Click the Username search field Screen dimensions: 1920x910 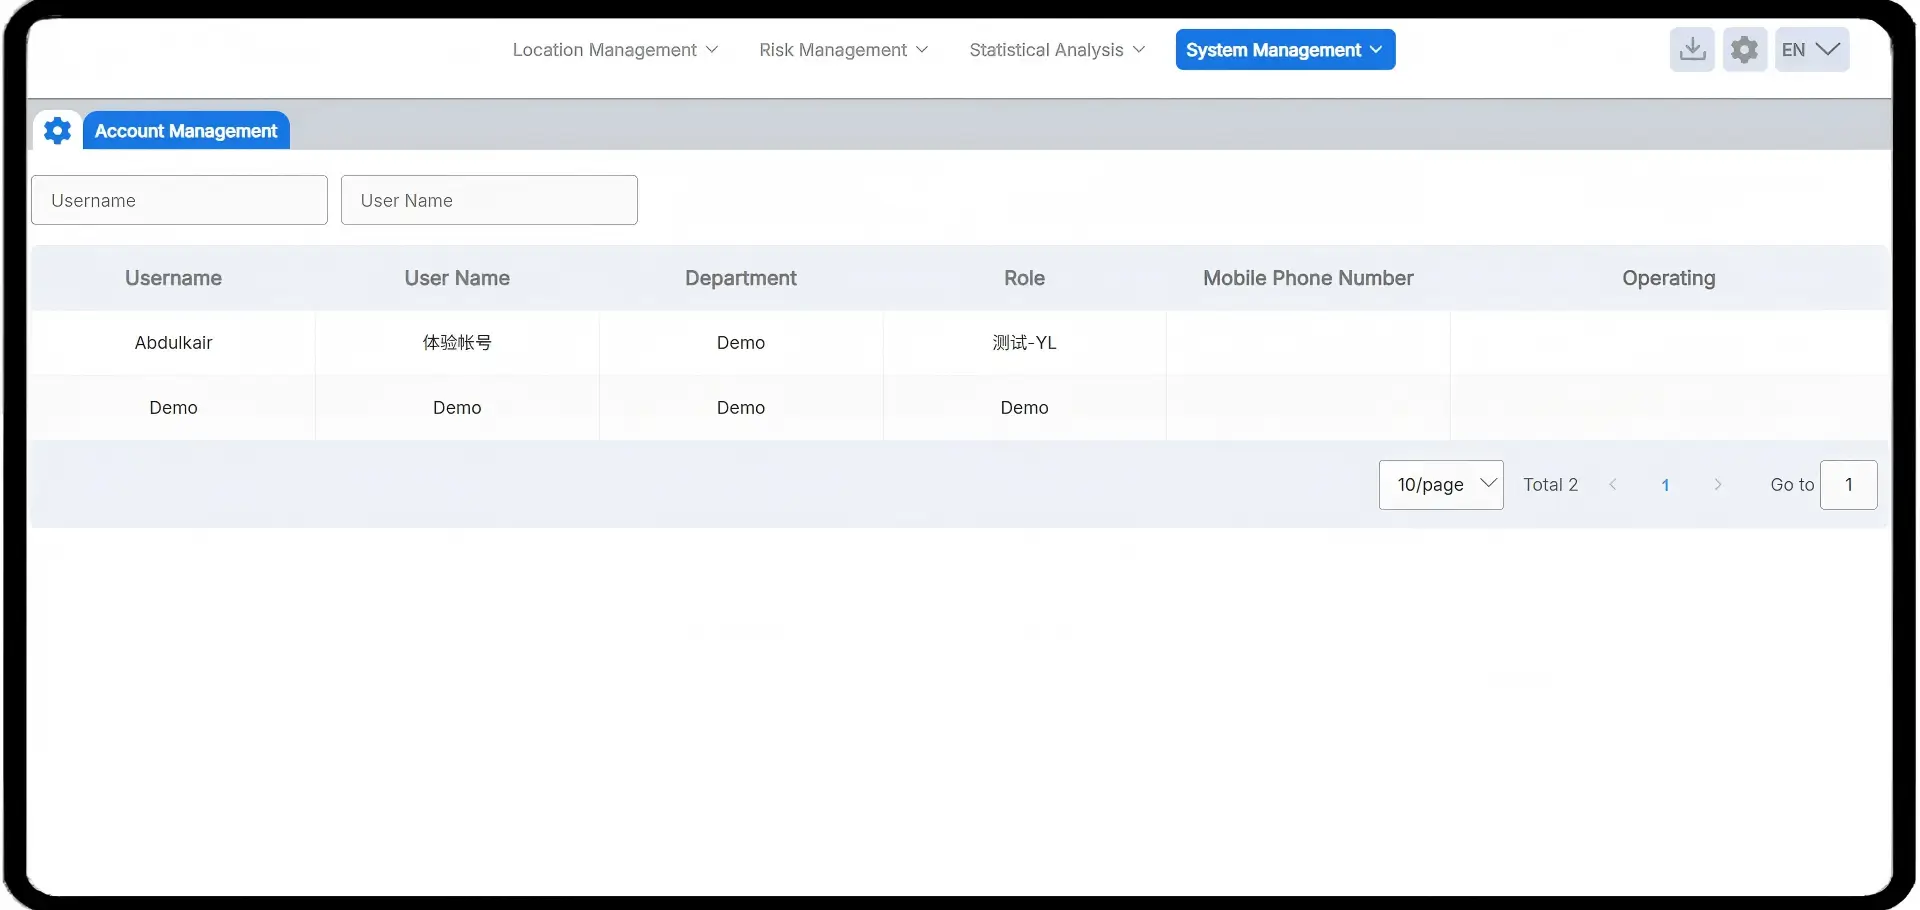click(x=179, y=200)
